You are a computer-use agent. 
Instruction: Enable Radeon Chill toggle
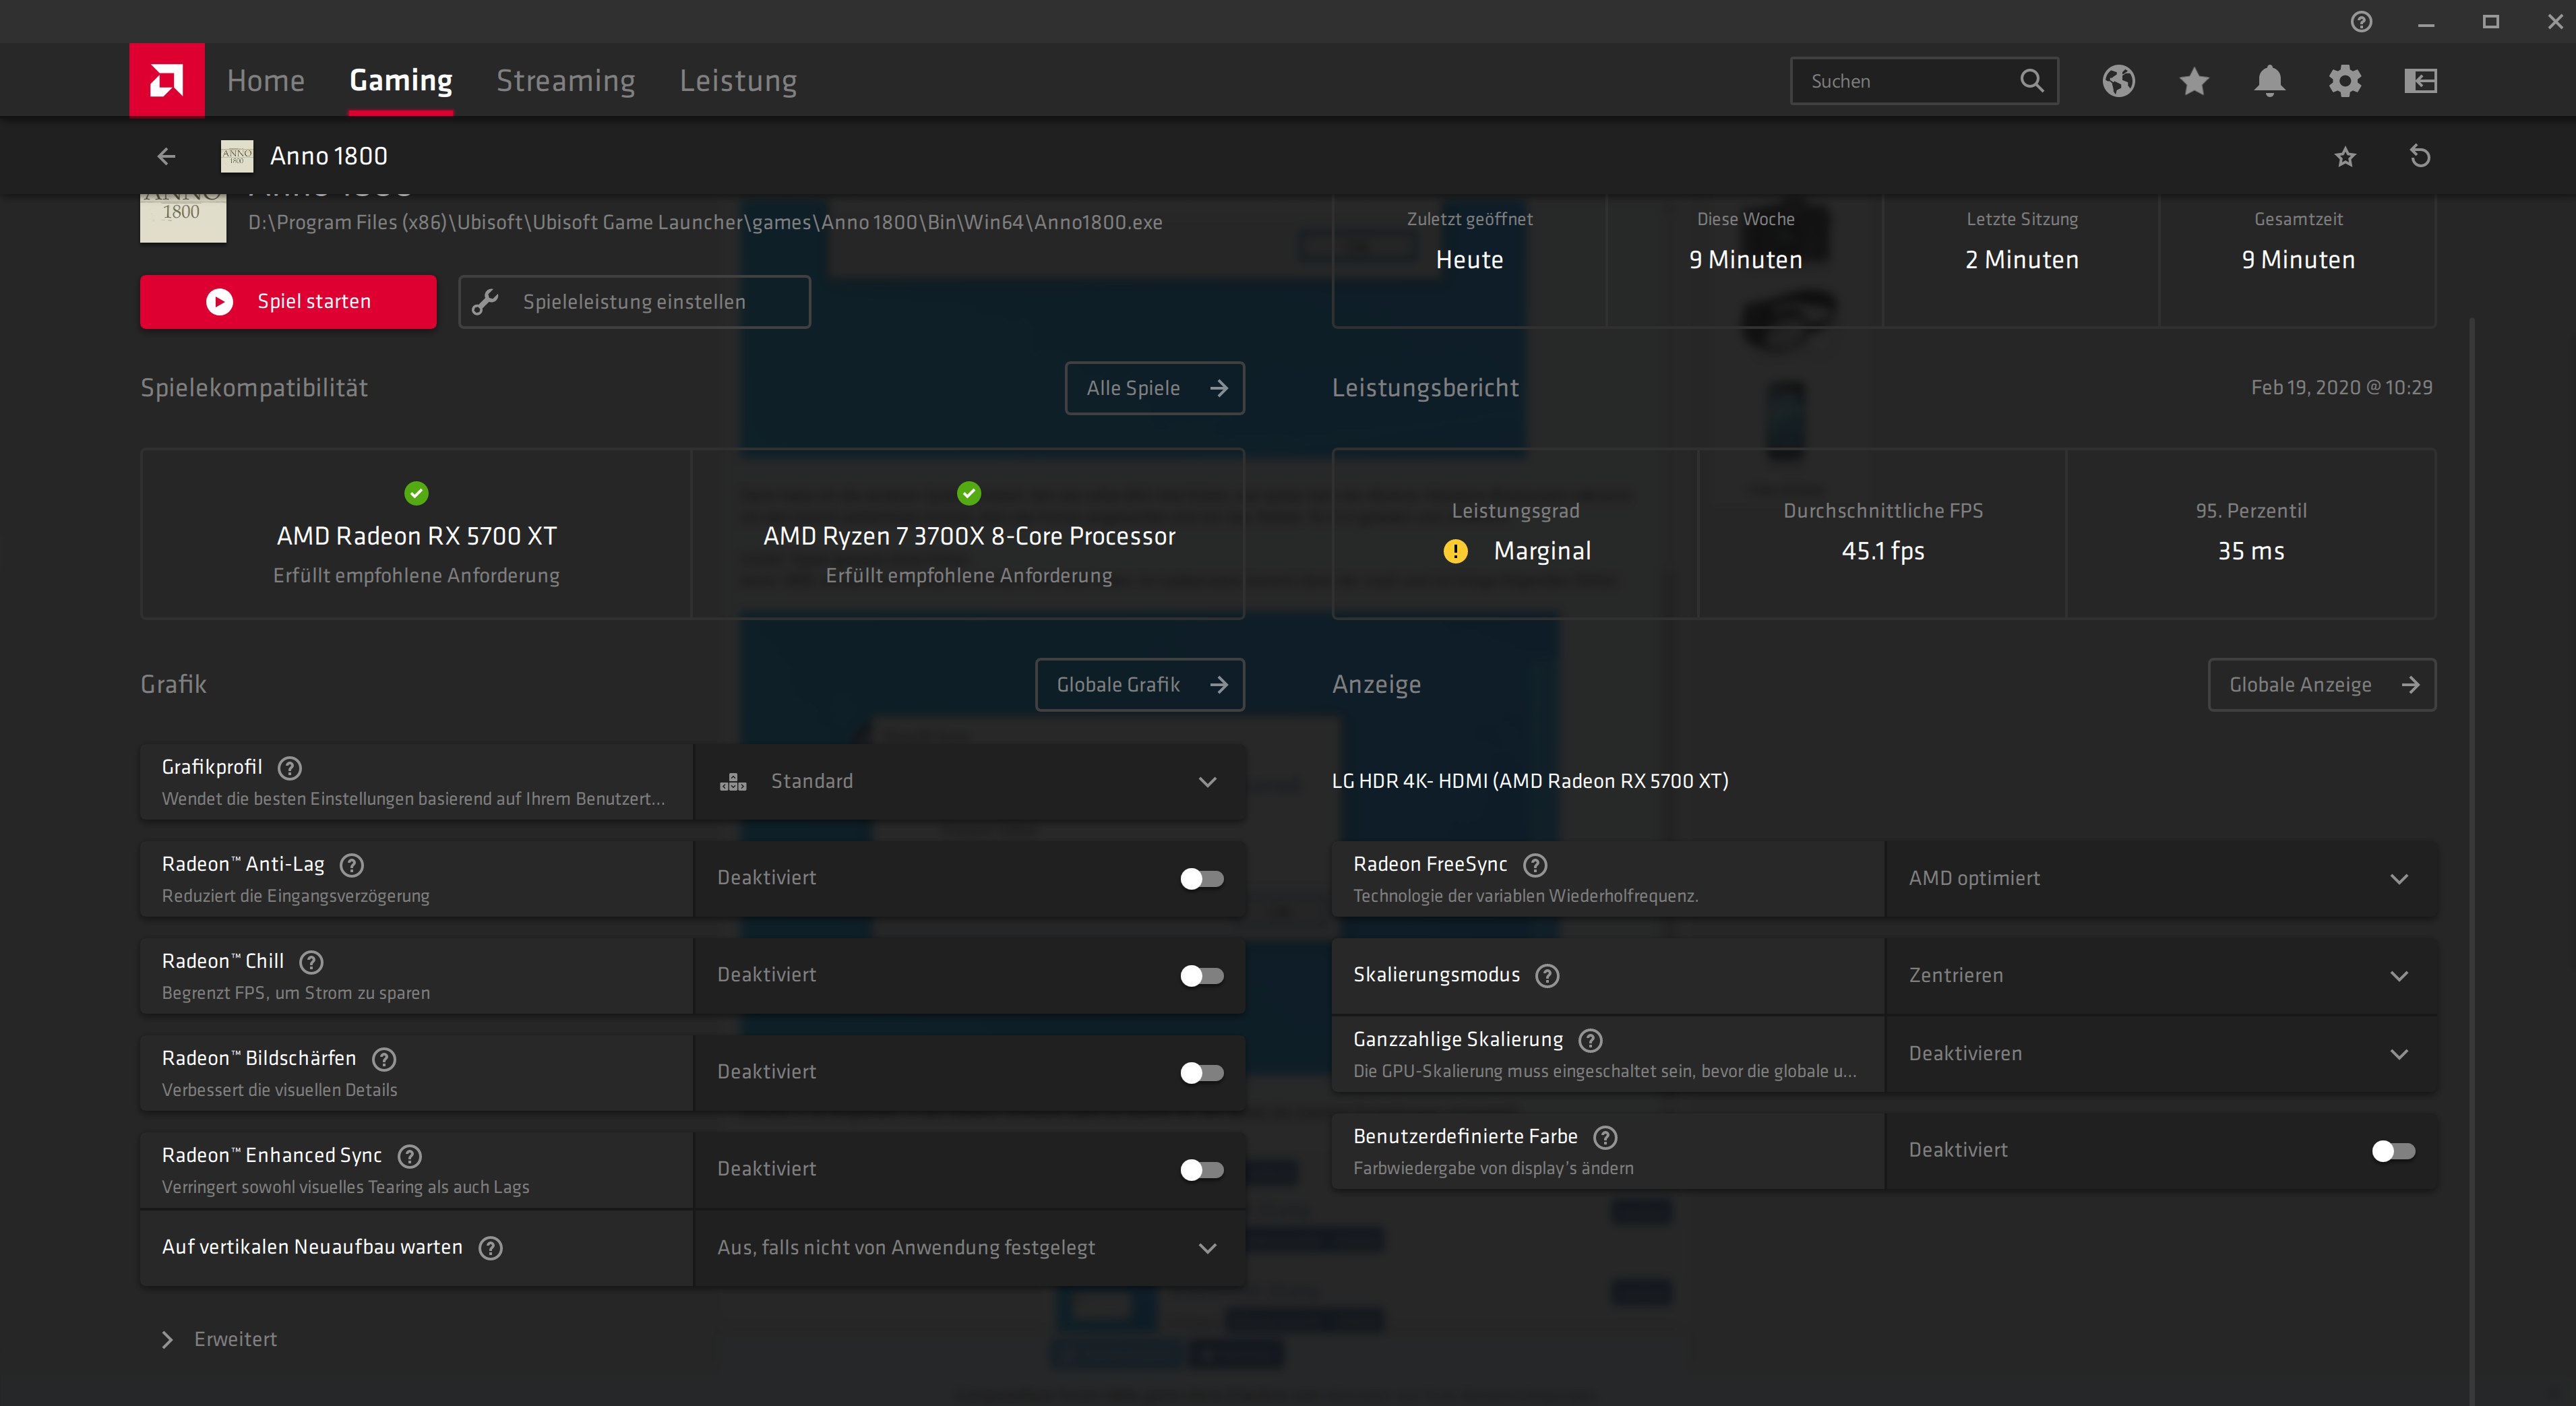pos(1201,976)
